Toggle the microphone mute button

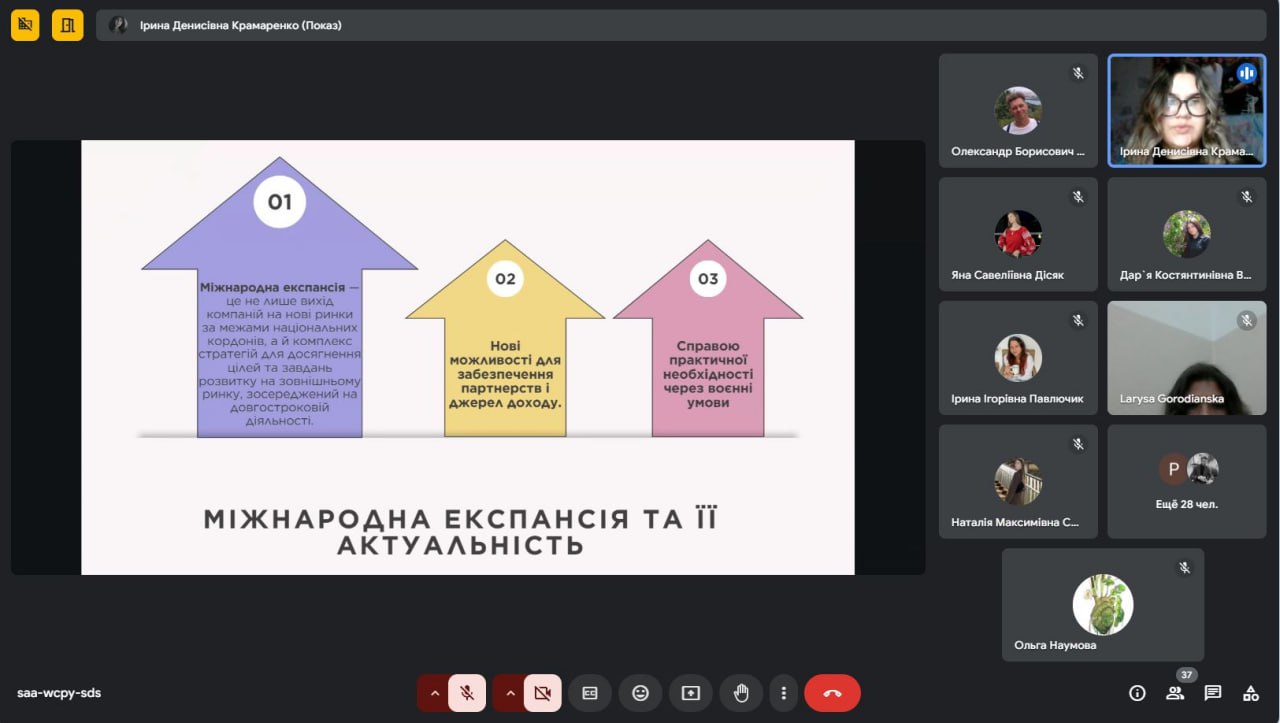467,693
